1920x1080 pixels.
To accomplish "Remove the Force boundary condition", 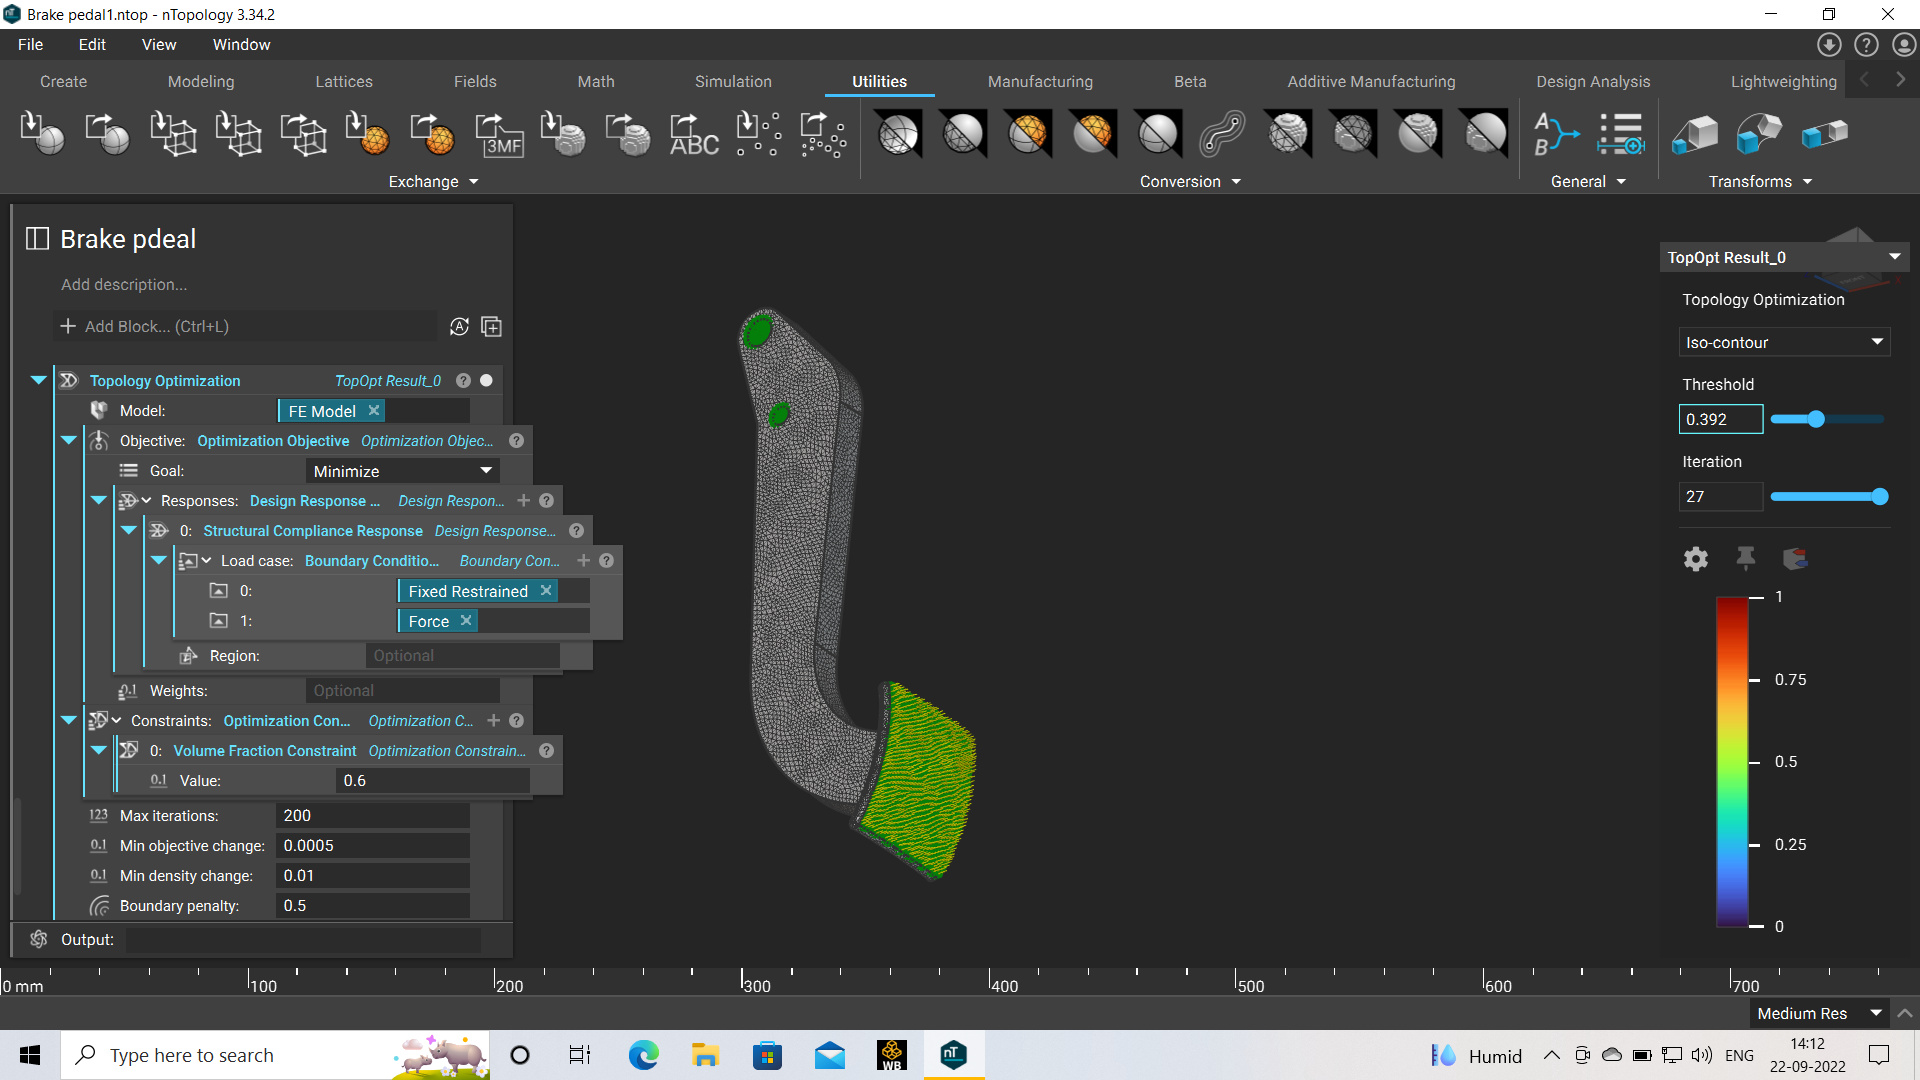I will coord(466,620).
